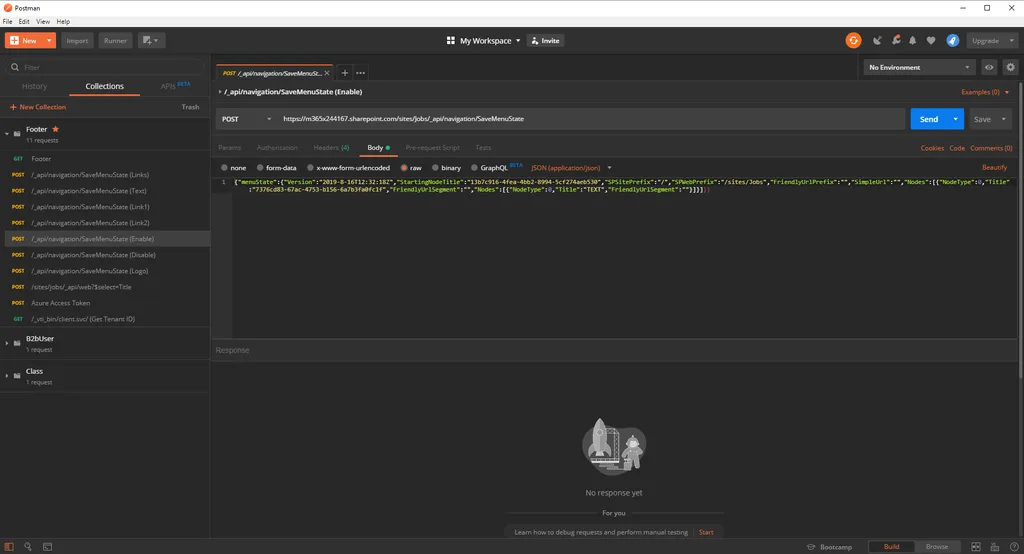The width and height of the screenshot is (1024, 554).
Task: Click the New Collection plus link
Action: coord(38,107)
